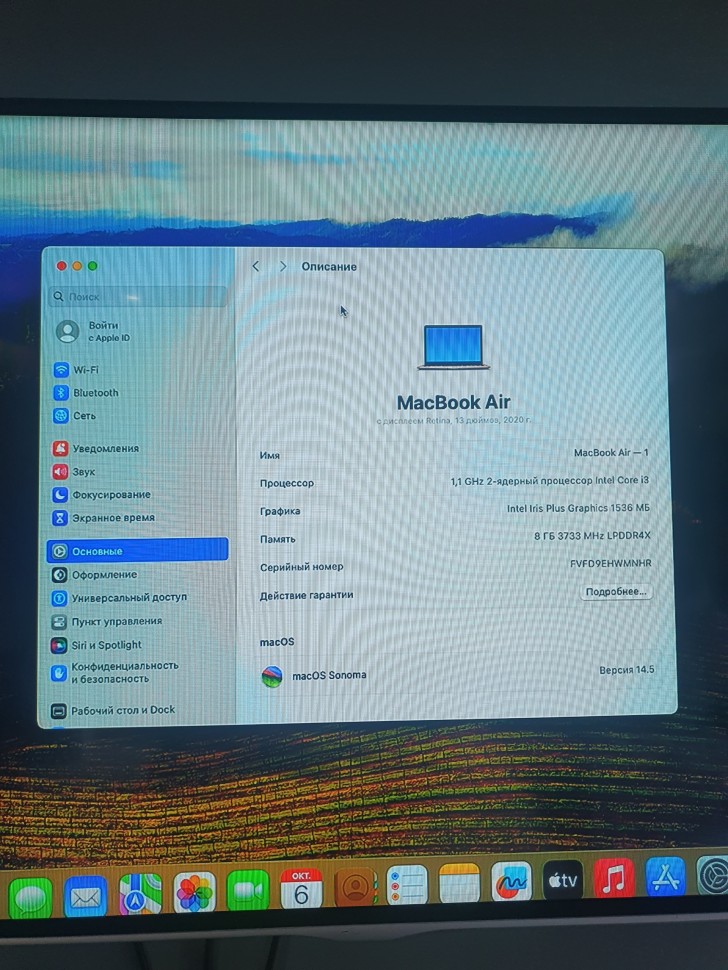Click the Версия 14.5 text

tap(627, 669)
